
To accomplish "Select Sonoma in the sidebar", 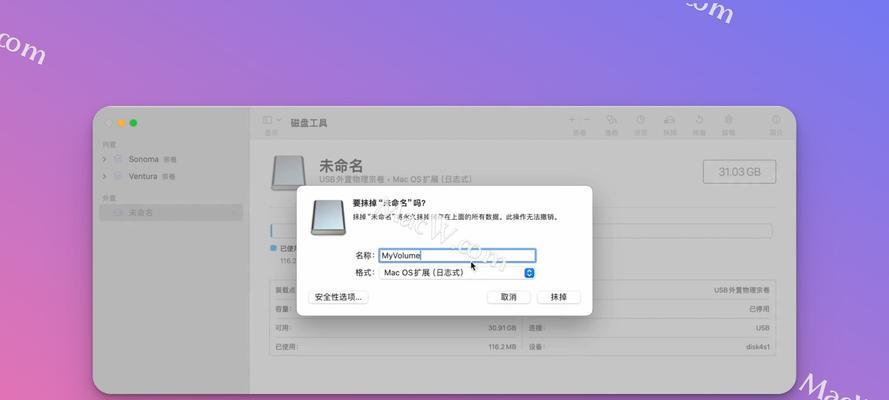I will coord(143,159).
